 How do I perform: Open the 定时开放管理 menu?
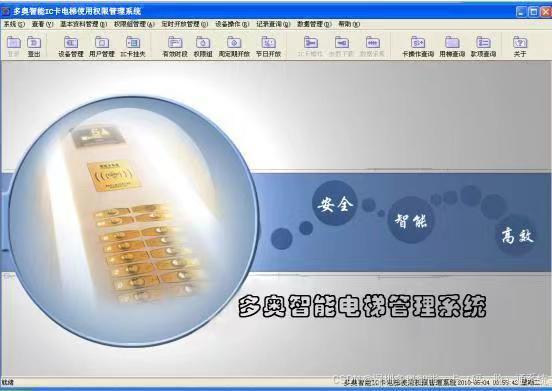tap(184, 24)
